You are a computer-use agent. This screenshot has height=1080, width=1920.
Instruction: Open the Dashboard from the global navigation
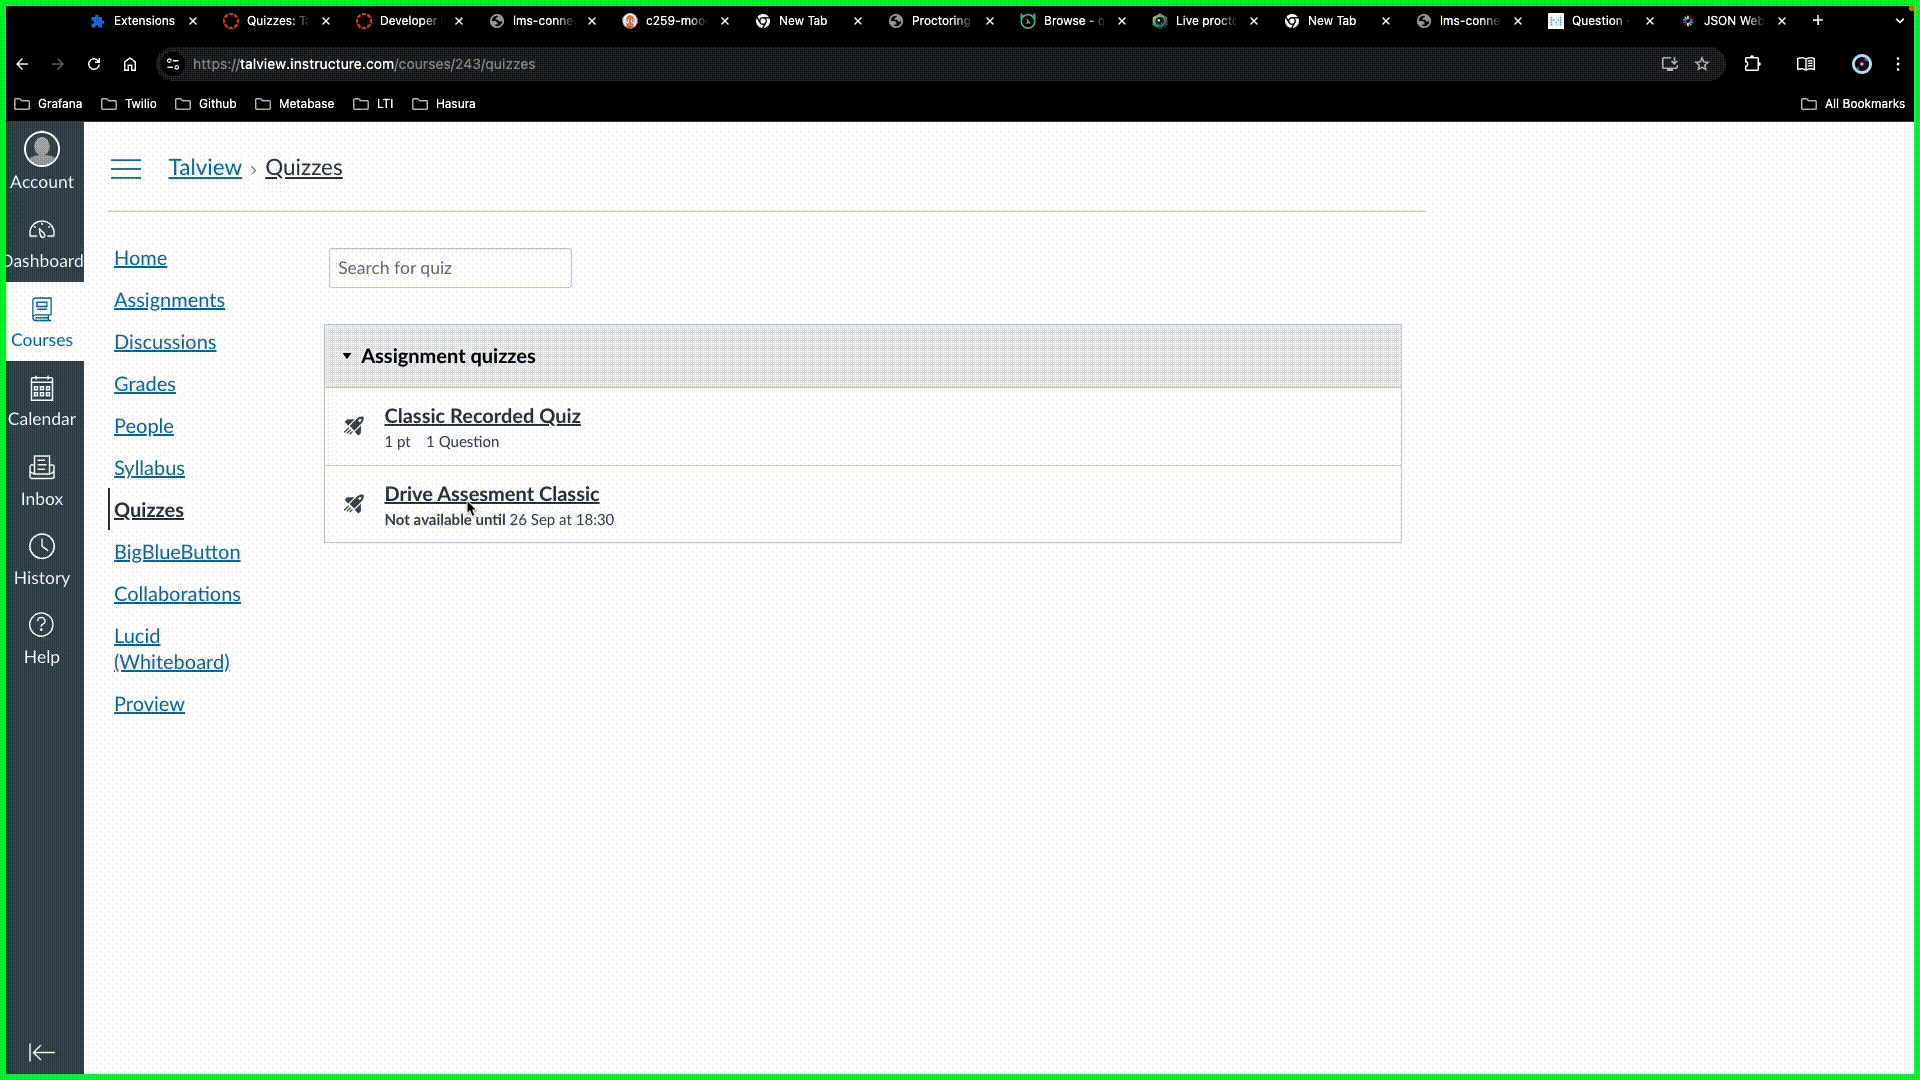[43, 242]
